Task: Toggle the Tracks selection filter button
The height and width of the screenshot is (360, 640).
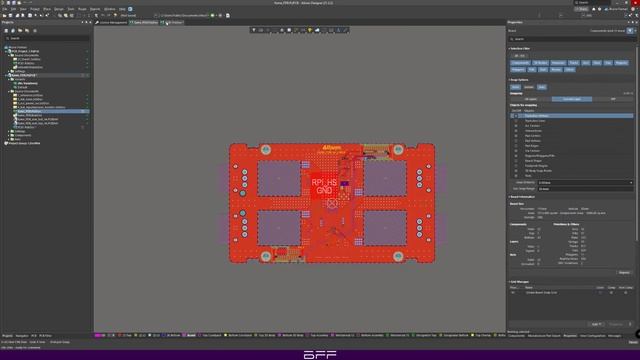Action: tap(573, 63)
